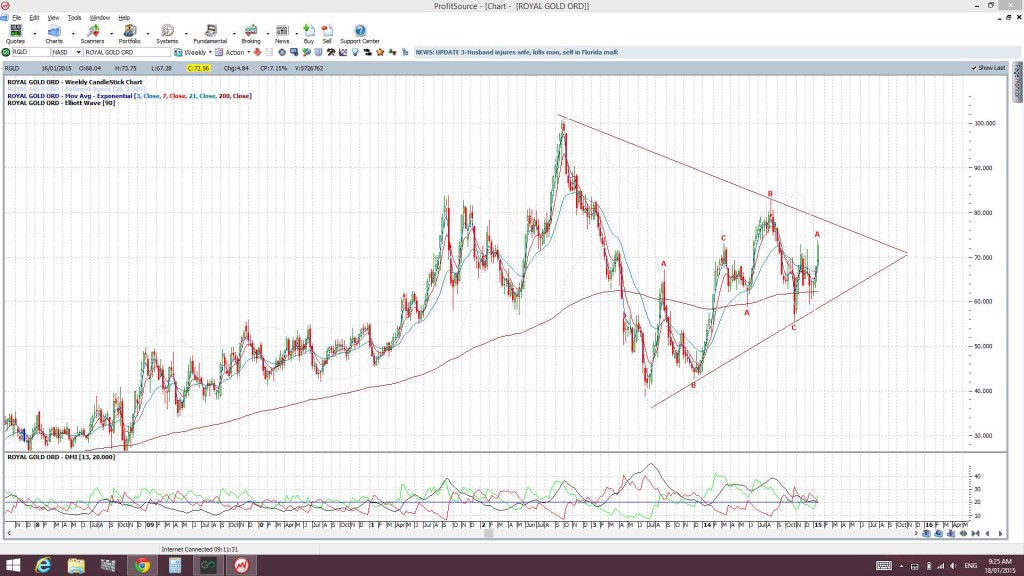This screenshot has width=1024, height=576.
Task: Step chart right with the bottom-right arrow
Action: tap(1000, 534)
